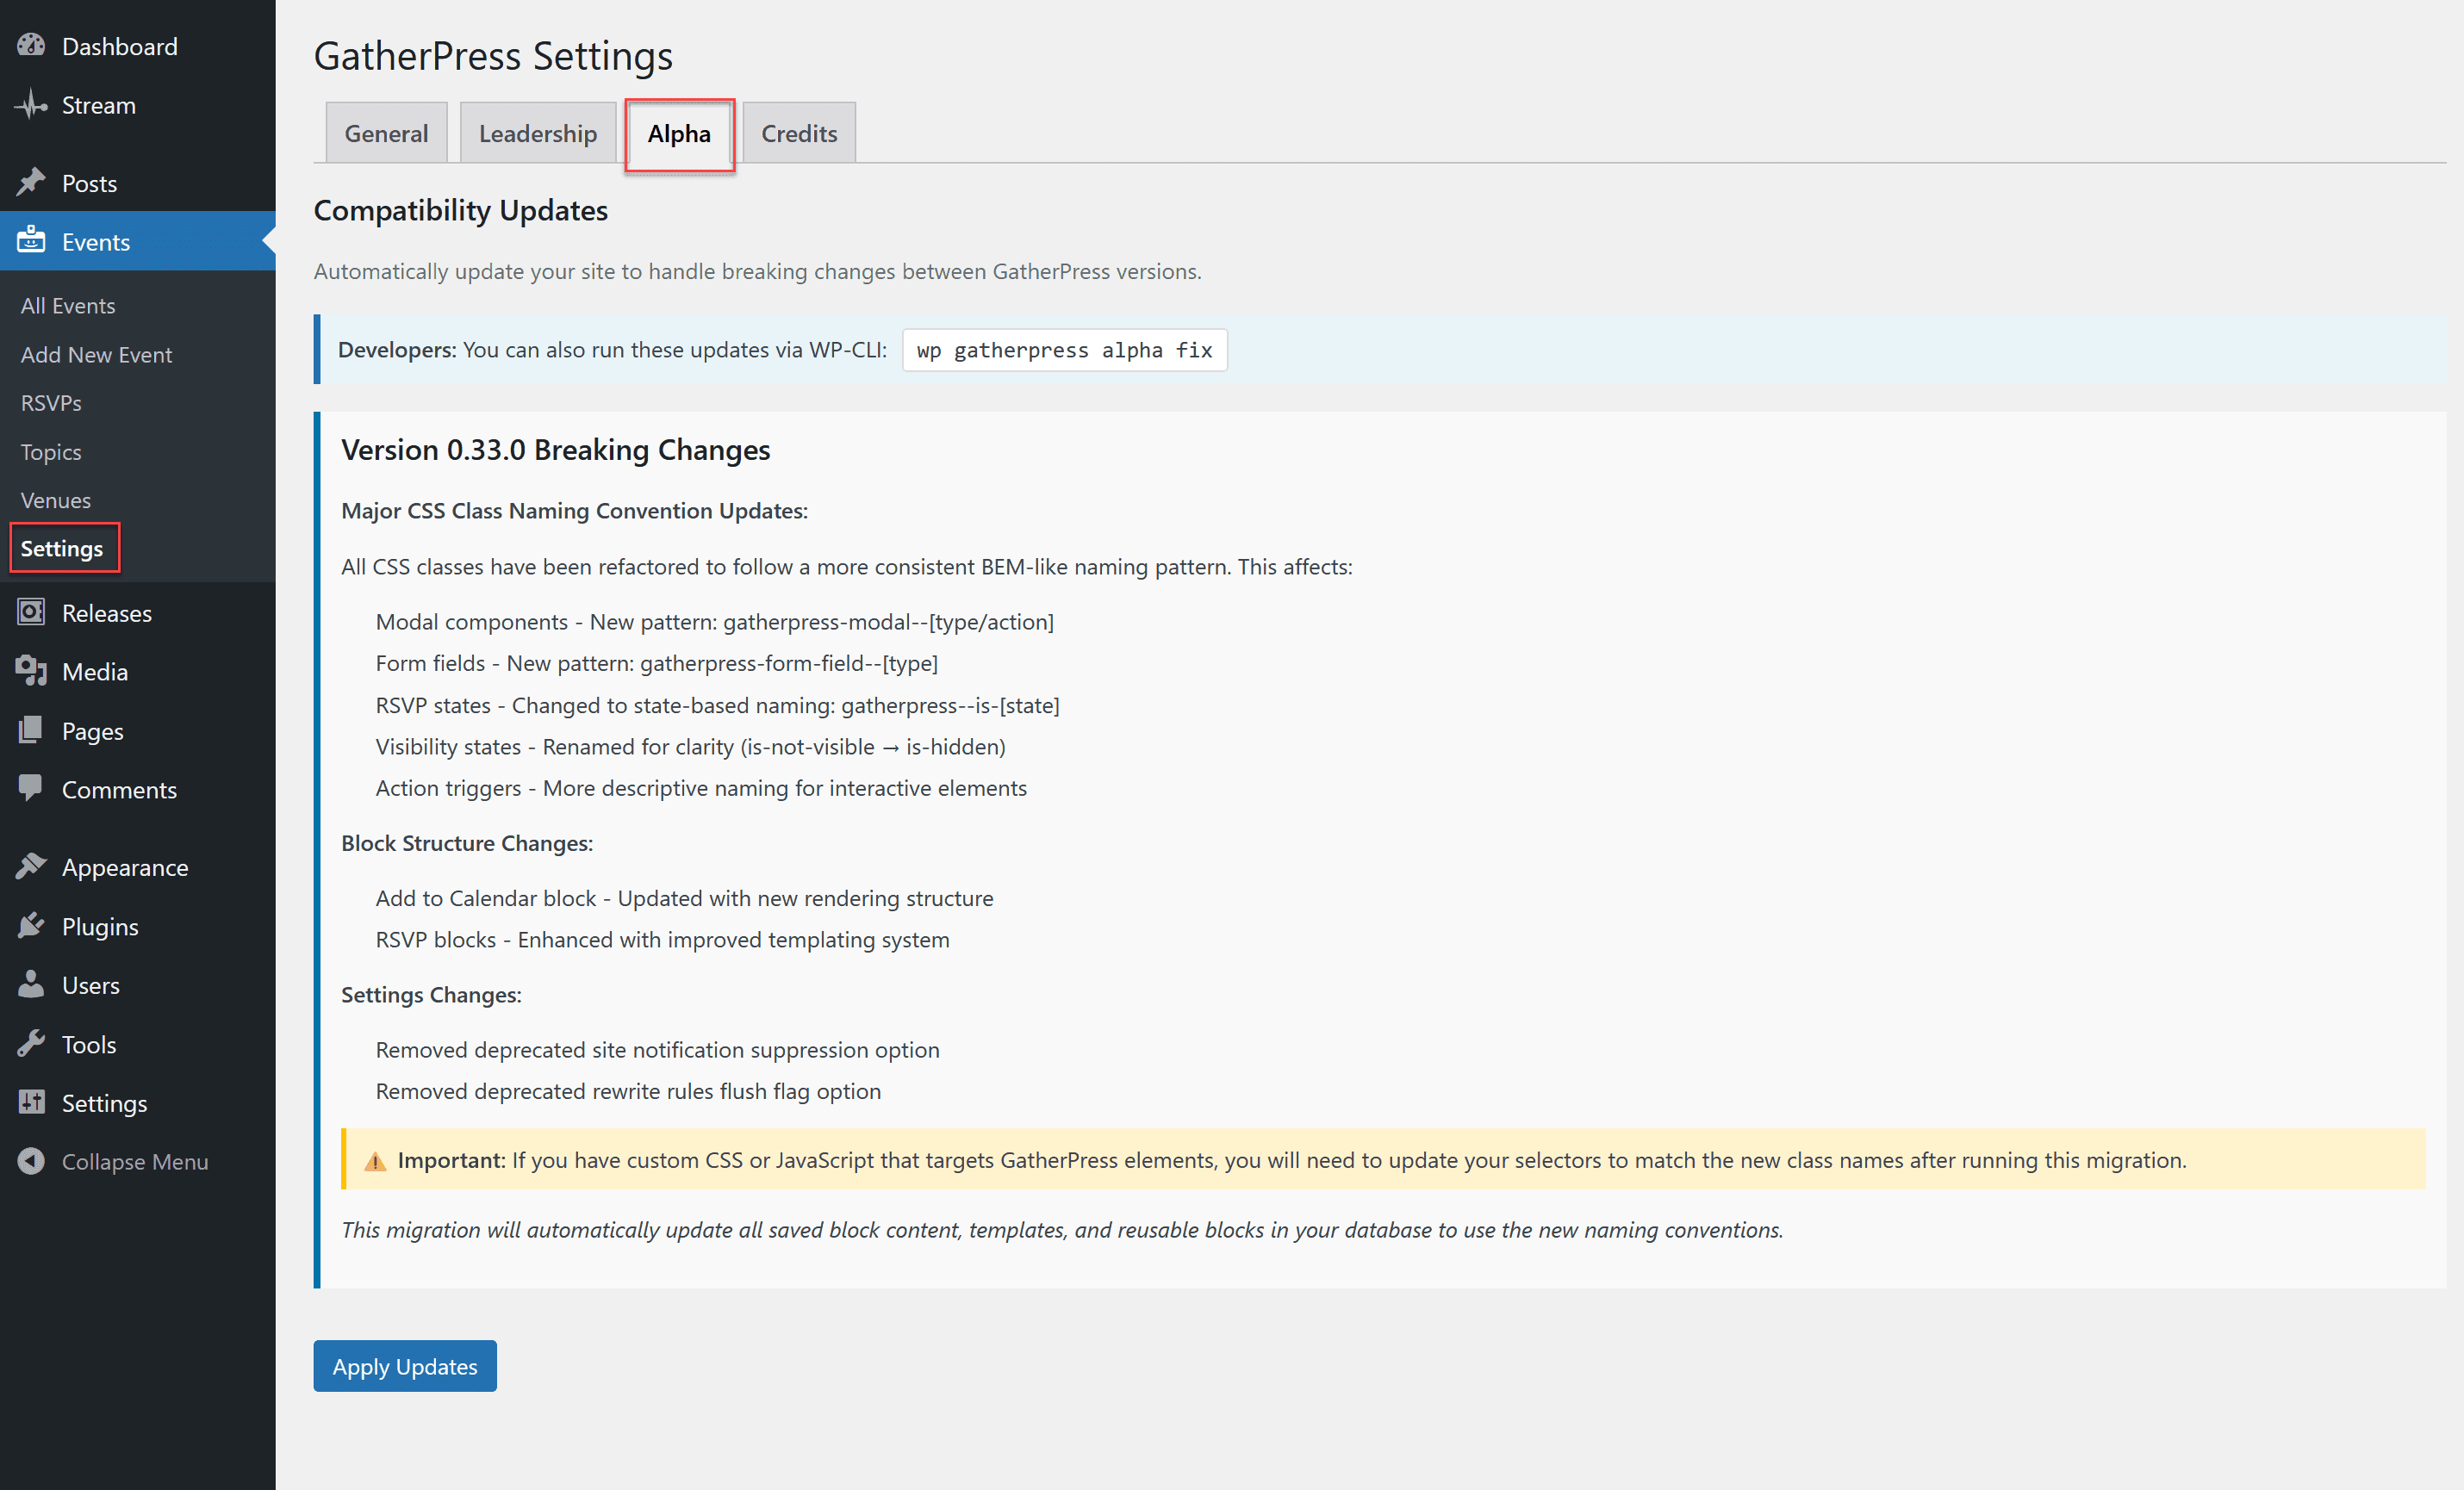
Task: Click the italic migration note sentence
Action: point(1062,1229)
